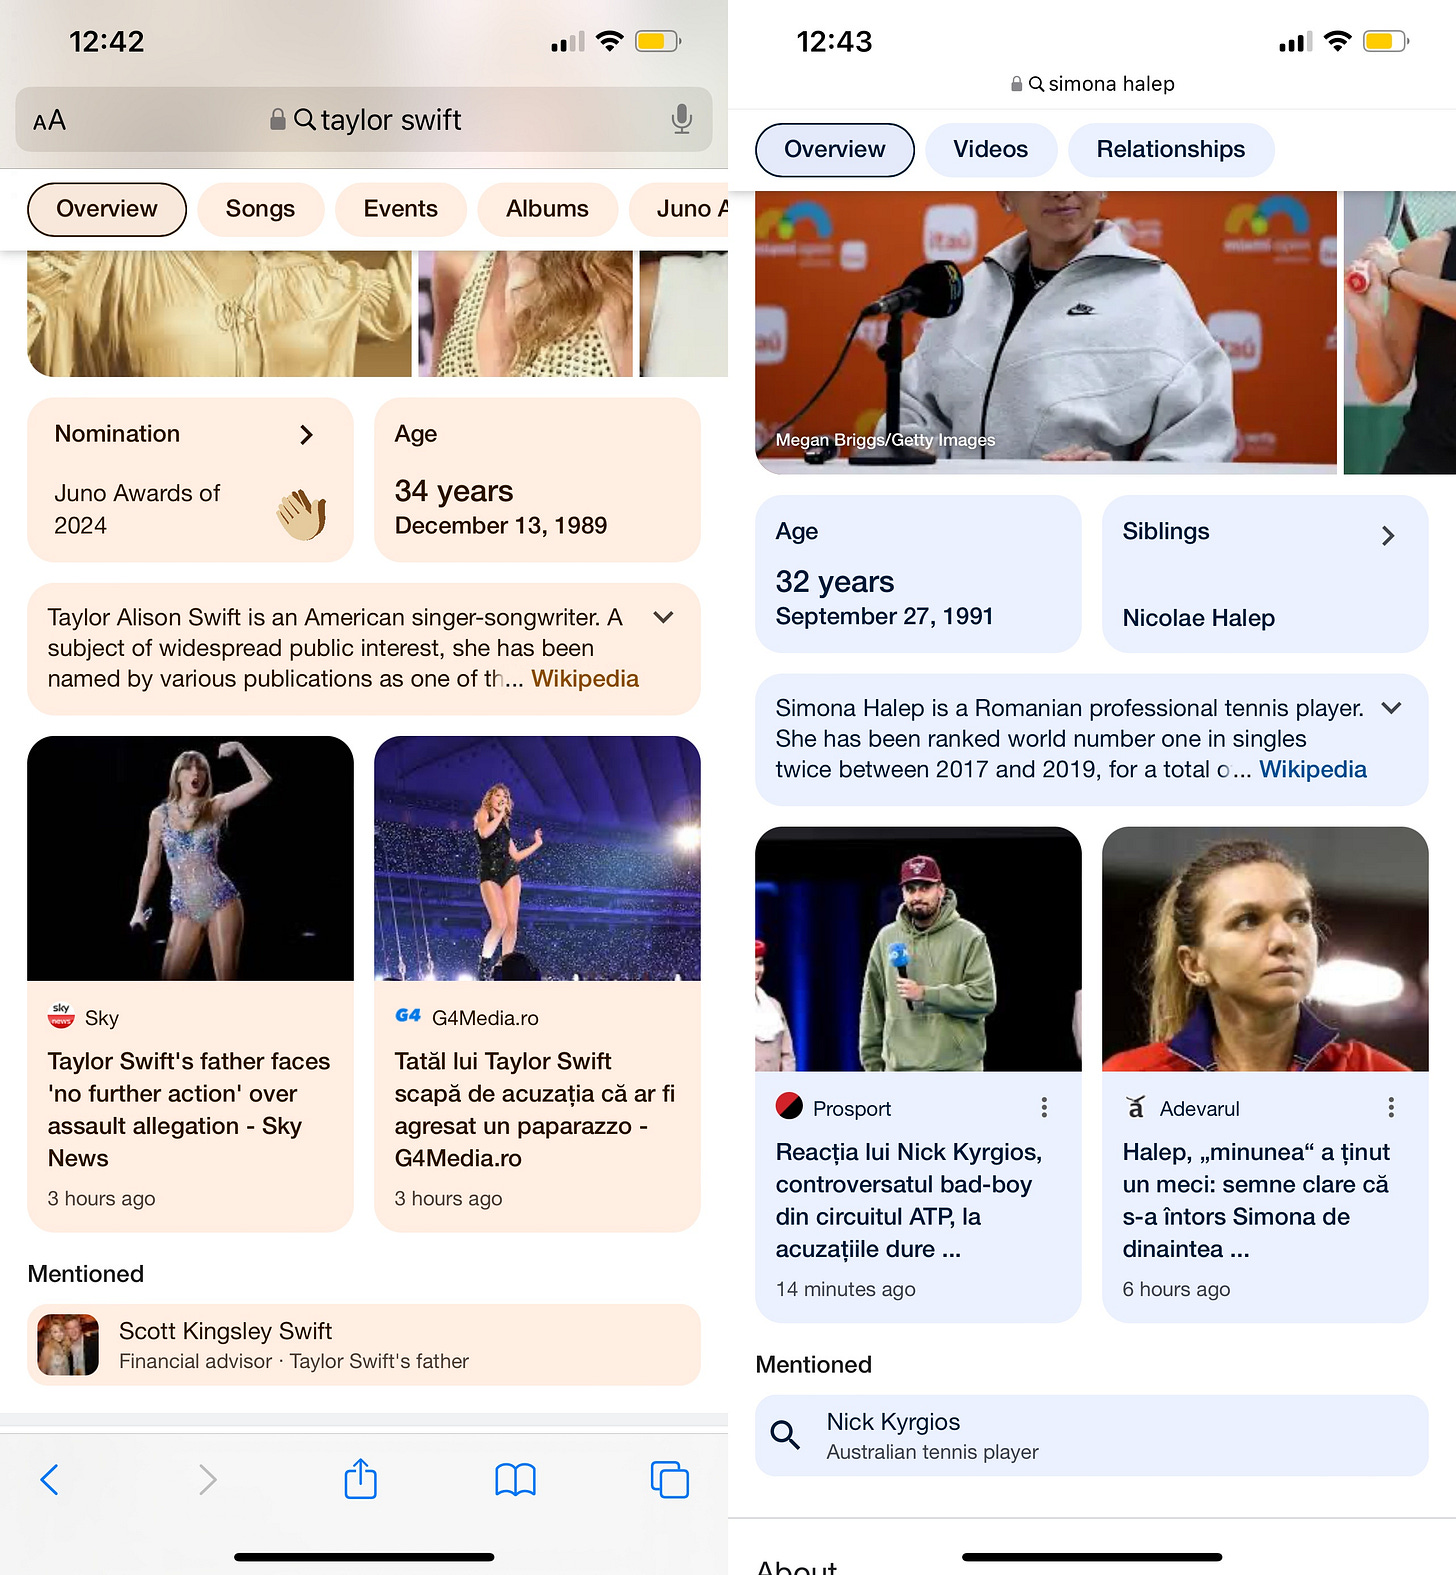Tap Taylor Swift Age 34 years card
The width and height of the screenshot is (1456, 1575).
click(x=537, y=480)
